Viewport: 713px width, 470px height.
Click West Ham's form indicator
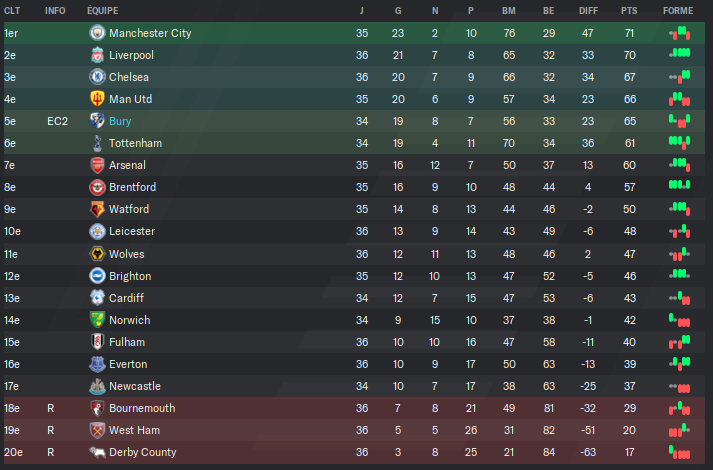point(680,430)
